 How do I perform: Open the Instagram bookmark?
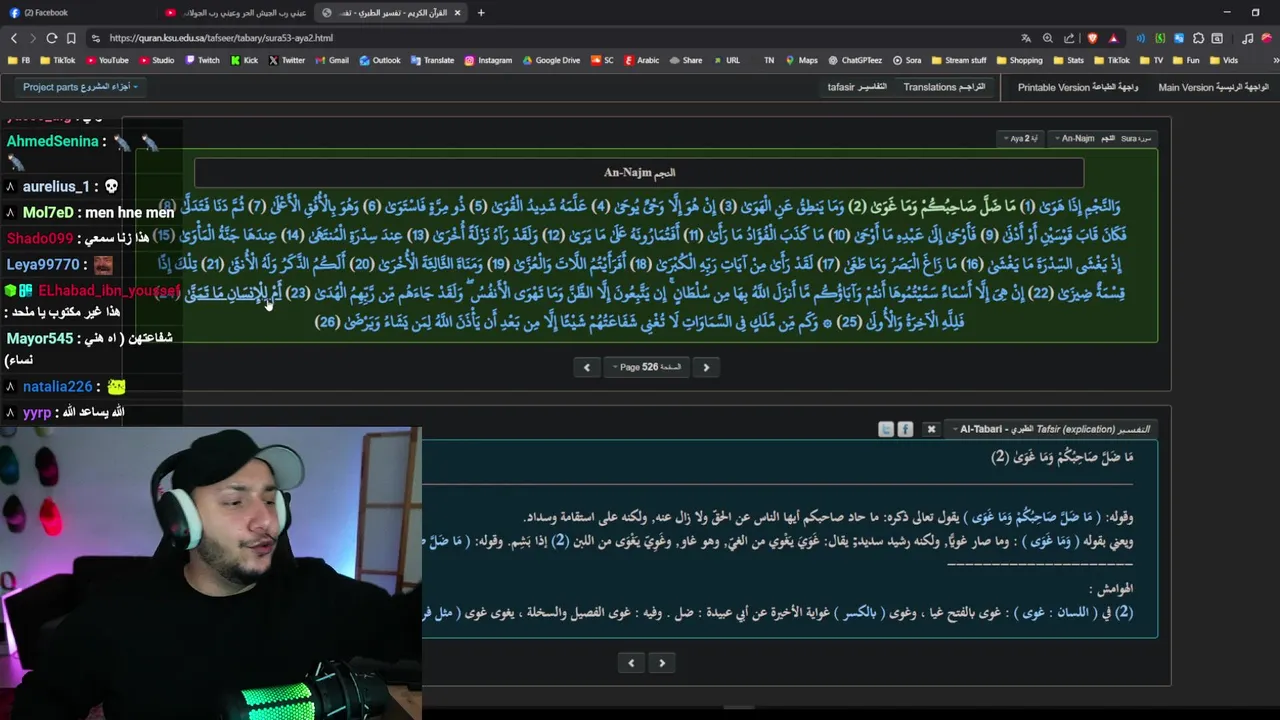[488, 60]
